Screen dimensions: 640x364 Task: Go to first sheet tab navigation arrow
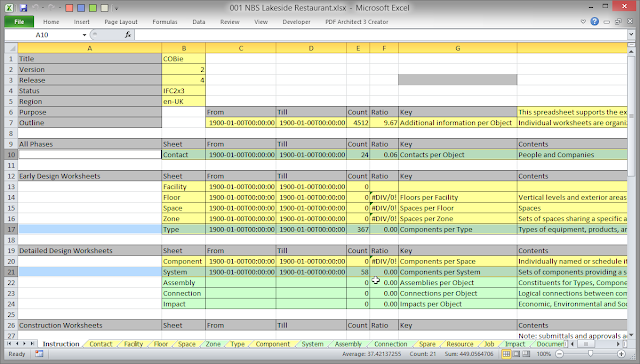(x=9, y=344)
